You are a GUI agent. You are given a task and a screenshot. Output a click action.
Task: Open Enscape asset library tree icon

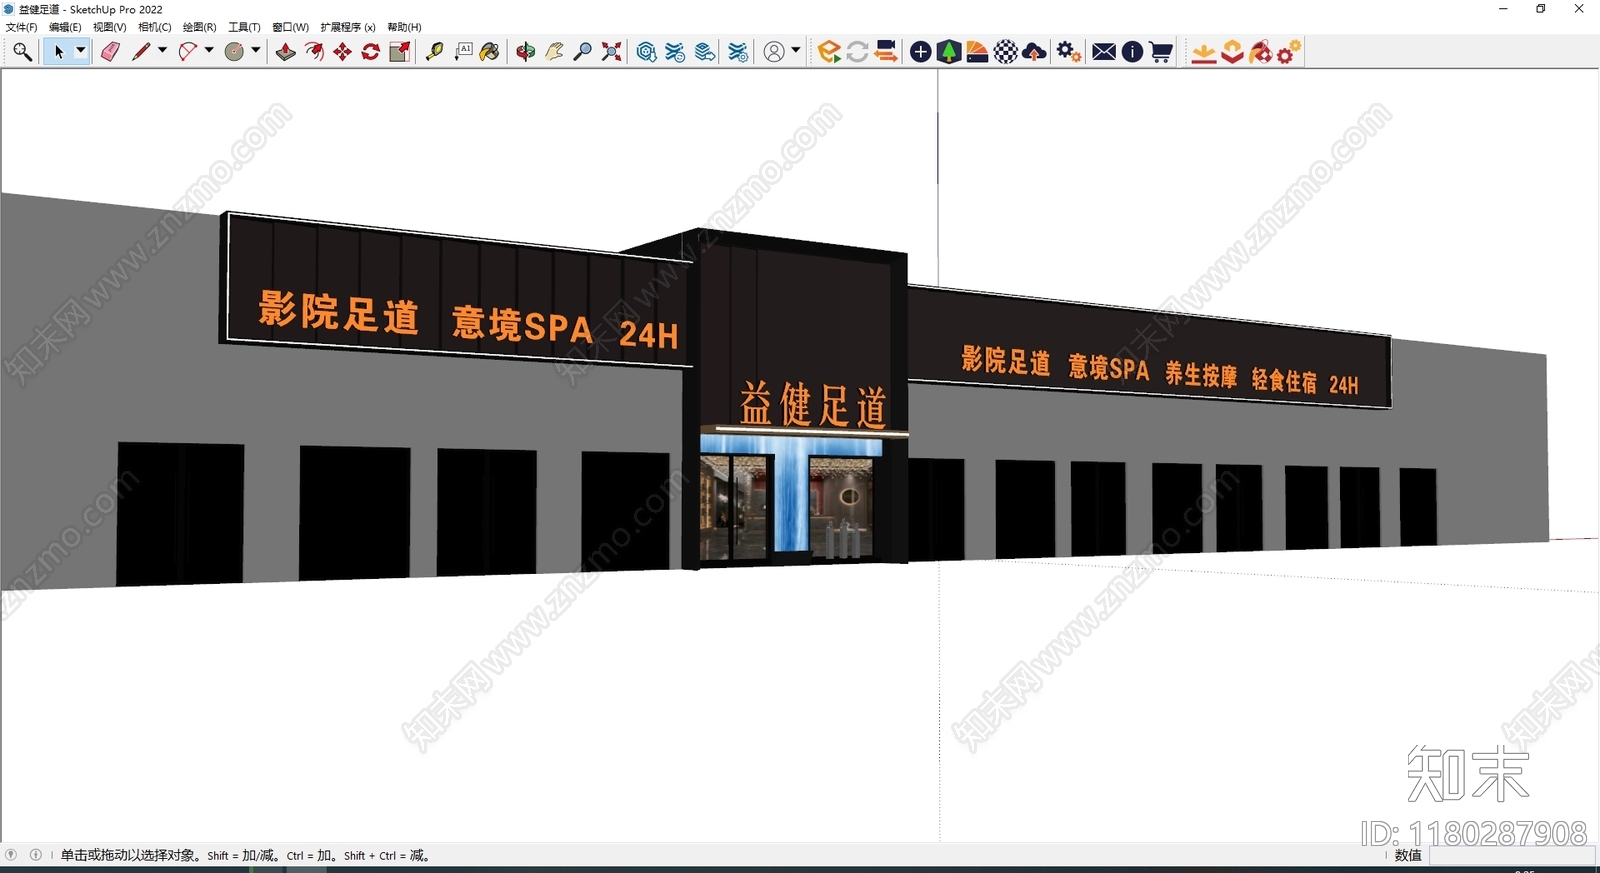click(949, 52)
